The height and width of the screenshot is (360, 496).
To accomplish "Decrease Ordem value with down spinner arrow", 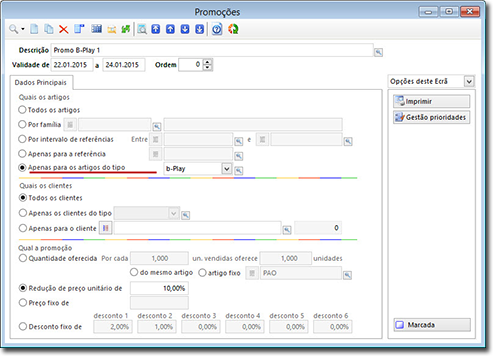I will point(207,67).
